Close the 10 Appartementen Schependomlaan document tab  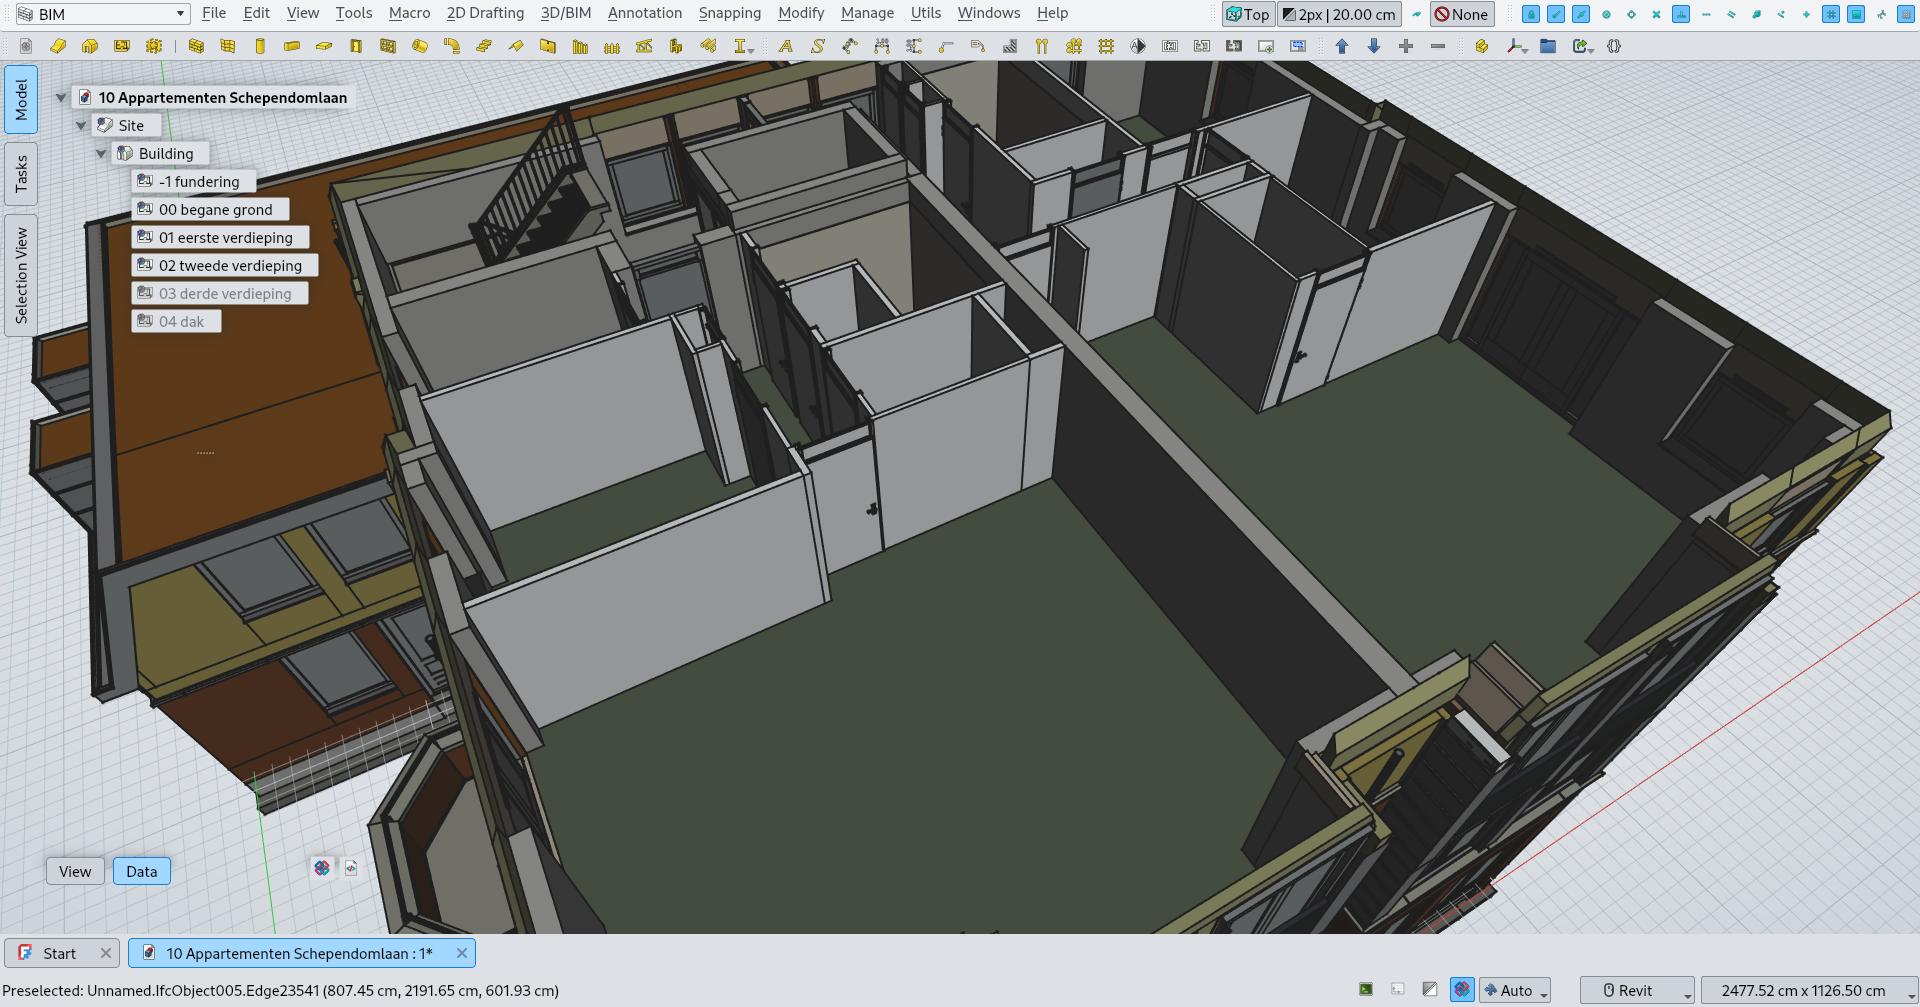(x=462, y=953)
